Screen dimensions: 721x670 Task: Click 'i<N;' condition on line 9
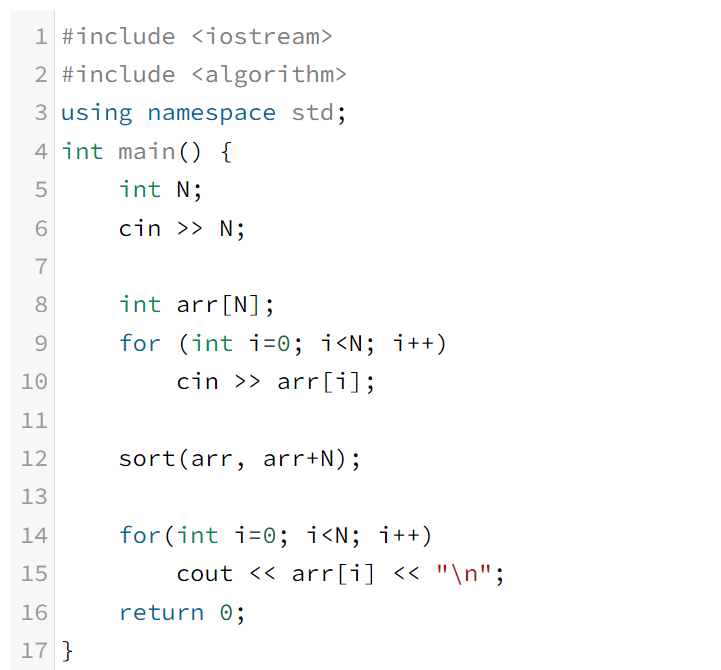point(348,344)
